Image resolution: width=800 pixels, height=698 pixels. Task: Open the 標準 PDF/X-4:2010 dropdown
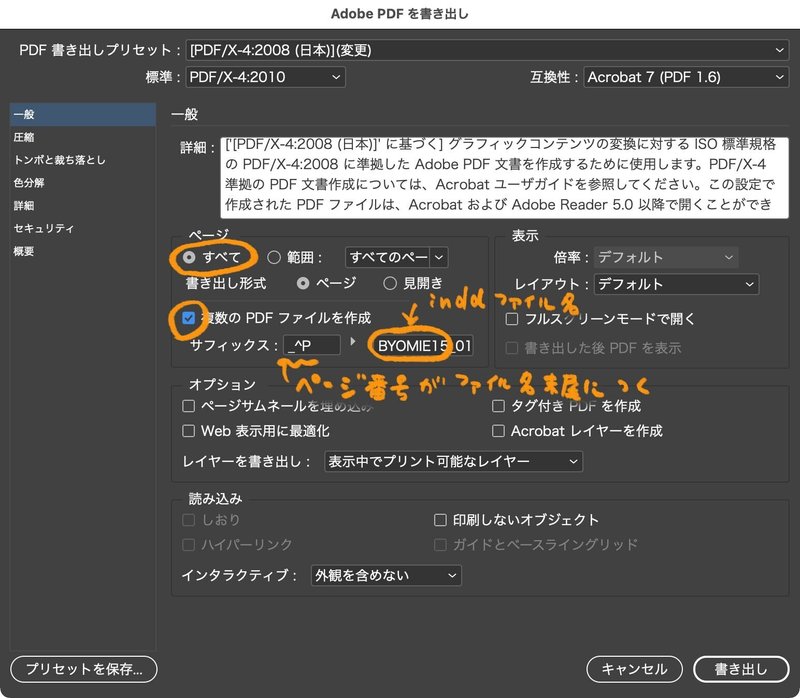coord(265,77)
